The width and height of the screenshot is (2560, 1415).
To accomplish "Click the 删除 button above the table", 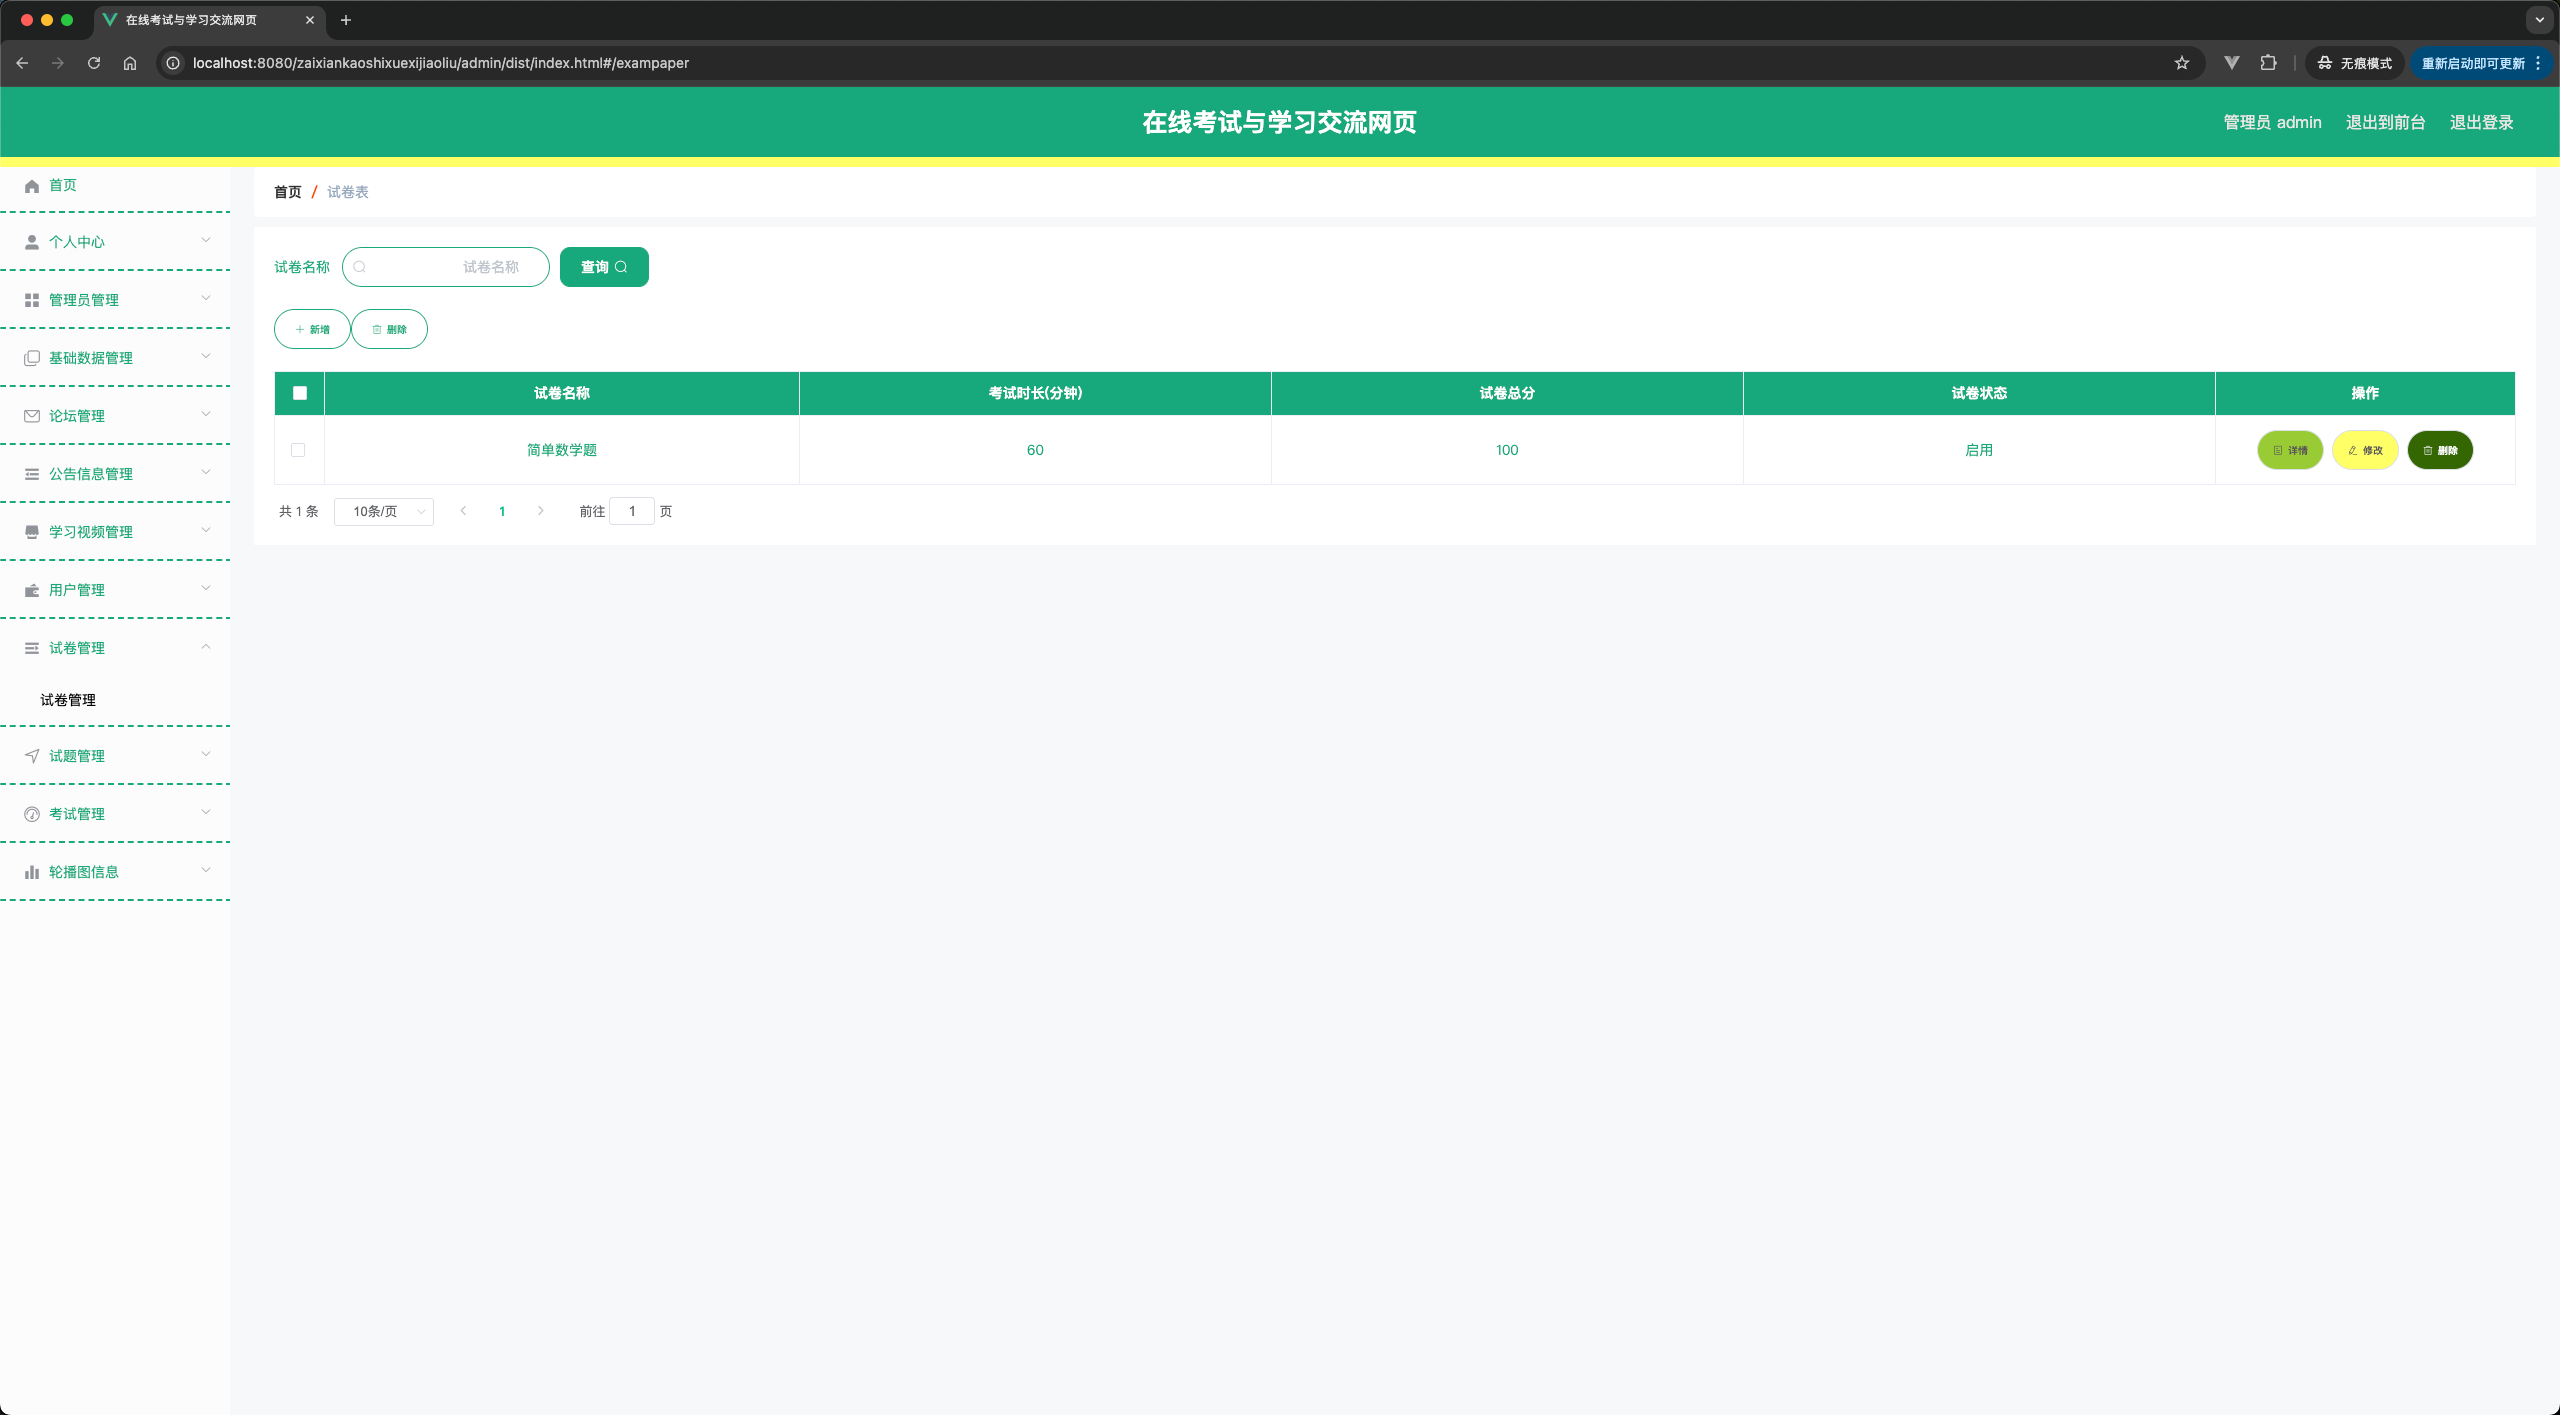I will 389,329.
